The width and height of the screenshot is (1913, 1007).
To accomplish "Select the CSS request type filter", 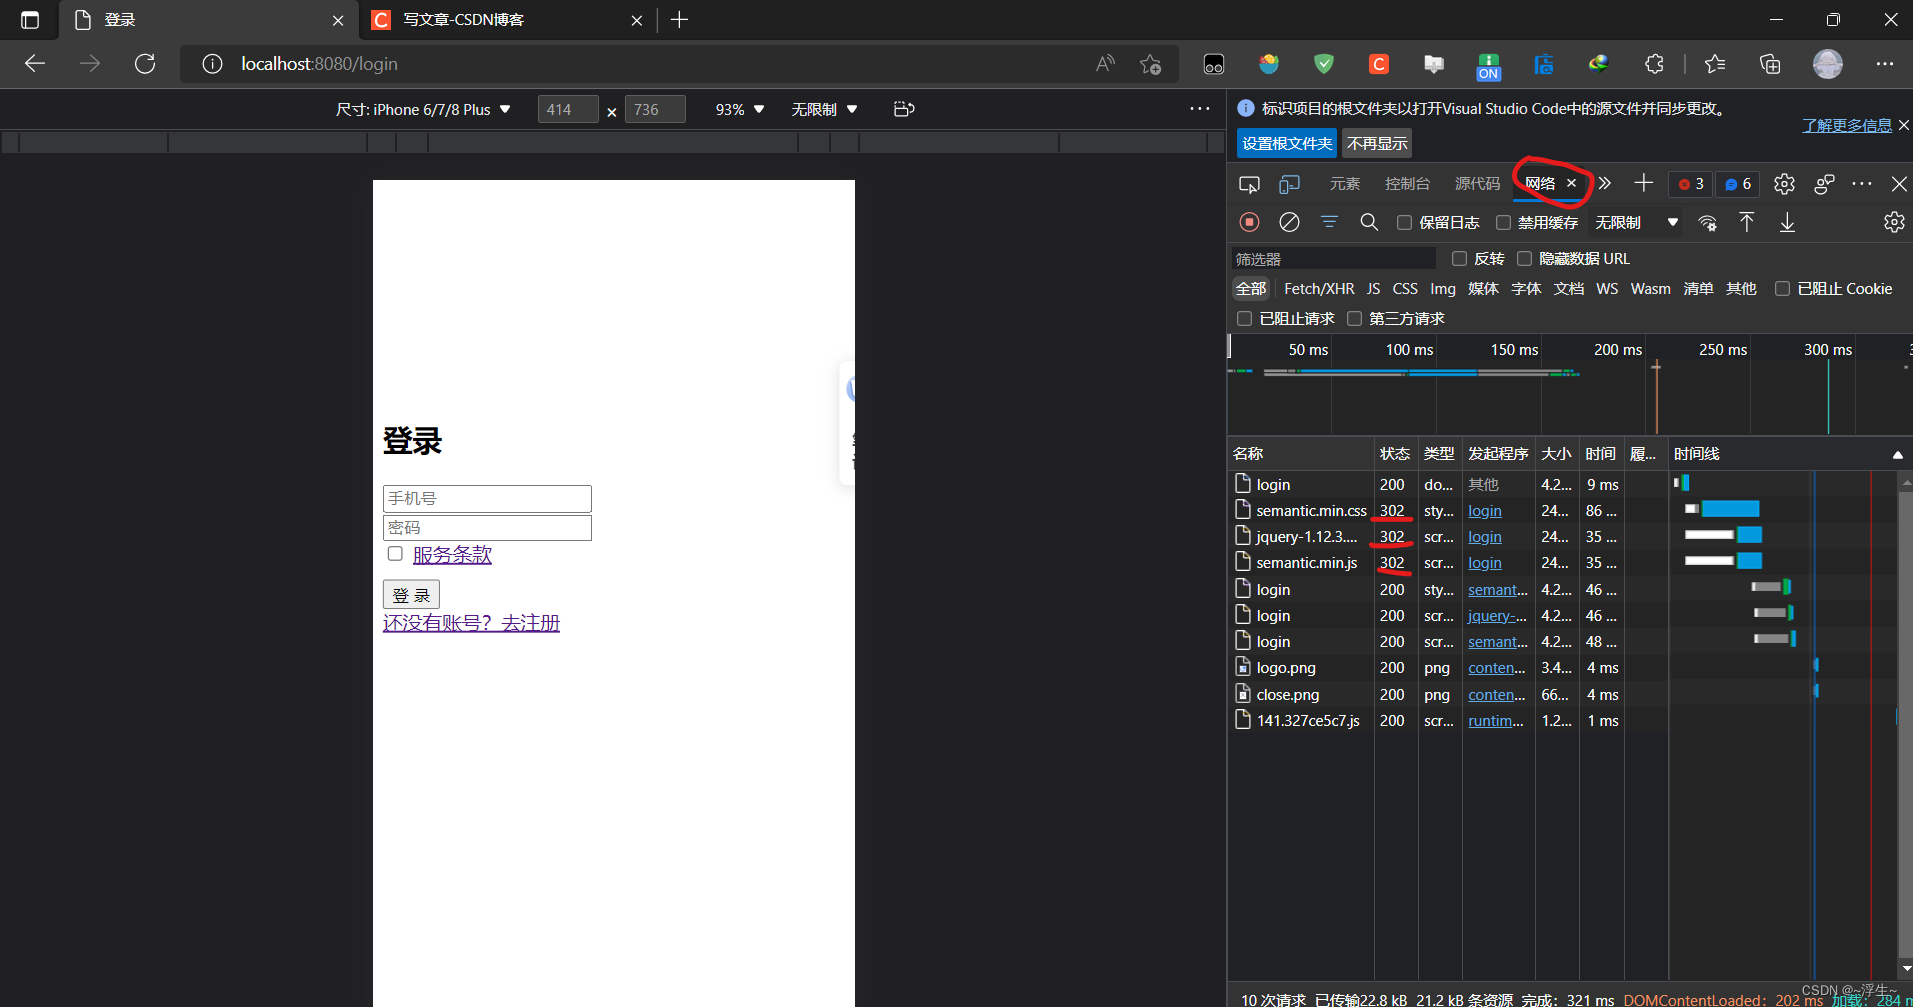I will point(1405,289).
